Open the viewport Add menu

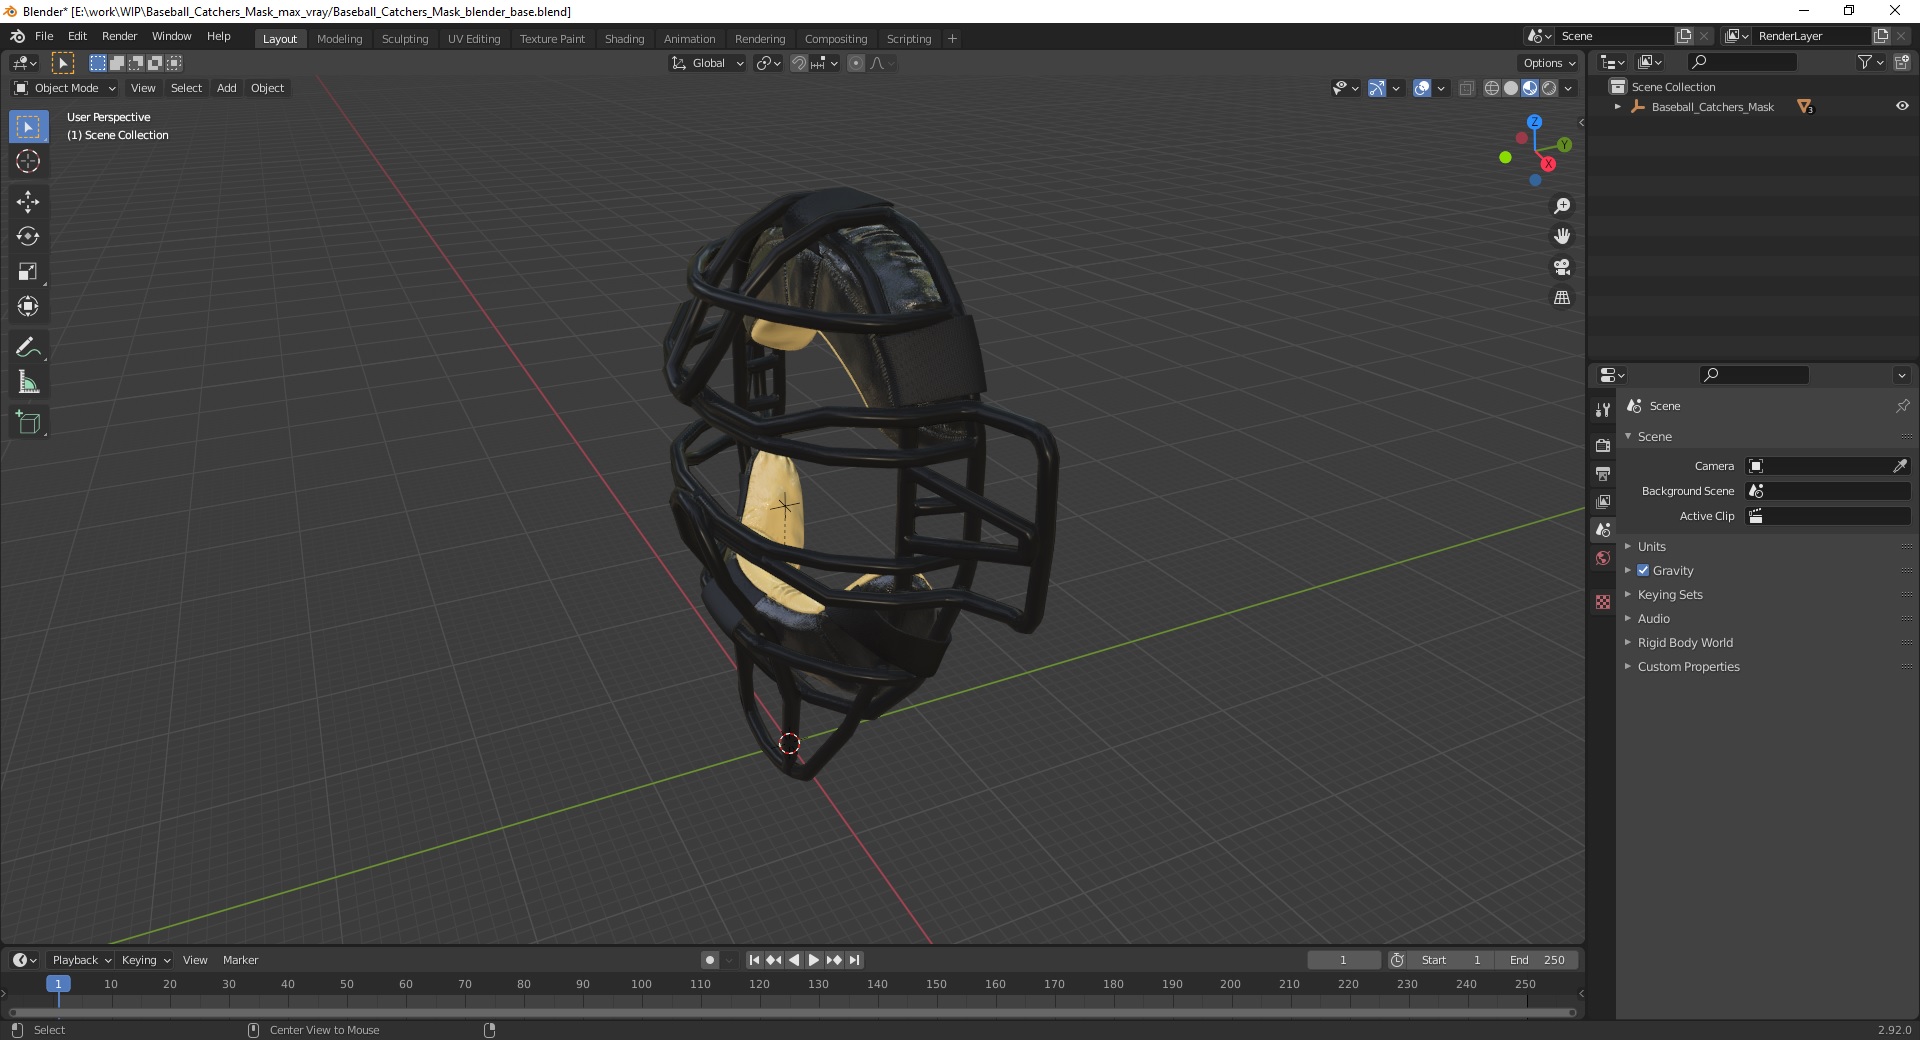(x=227, y=88)
